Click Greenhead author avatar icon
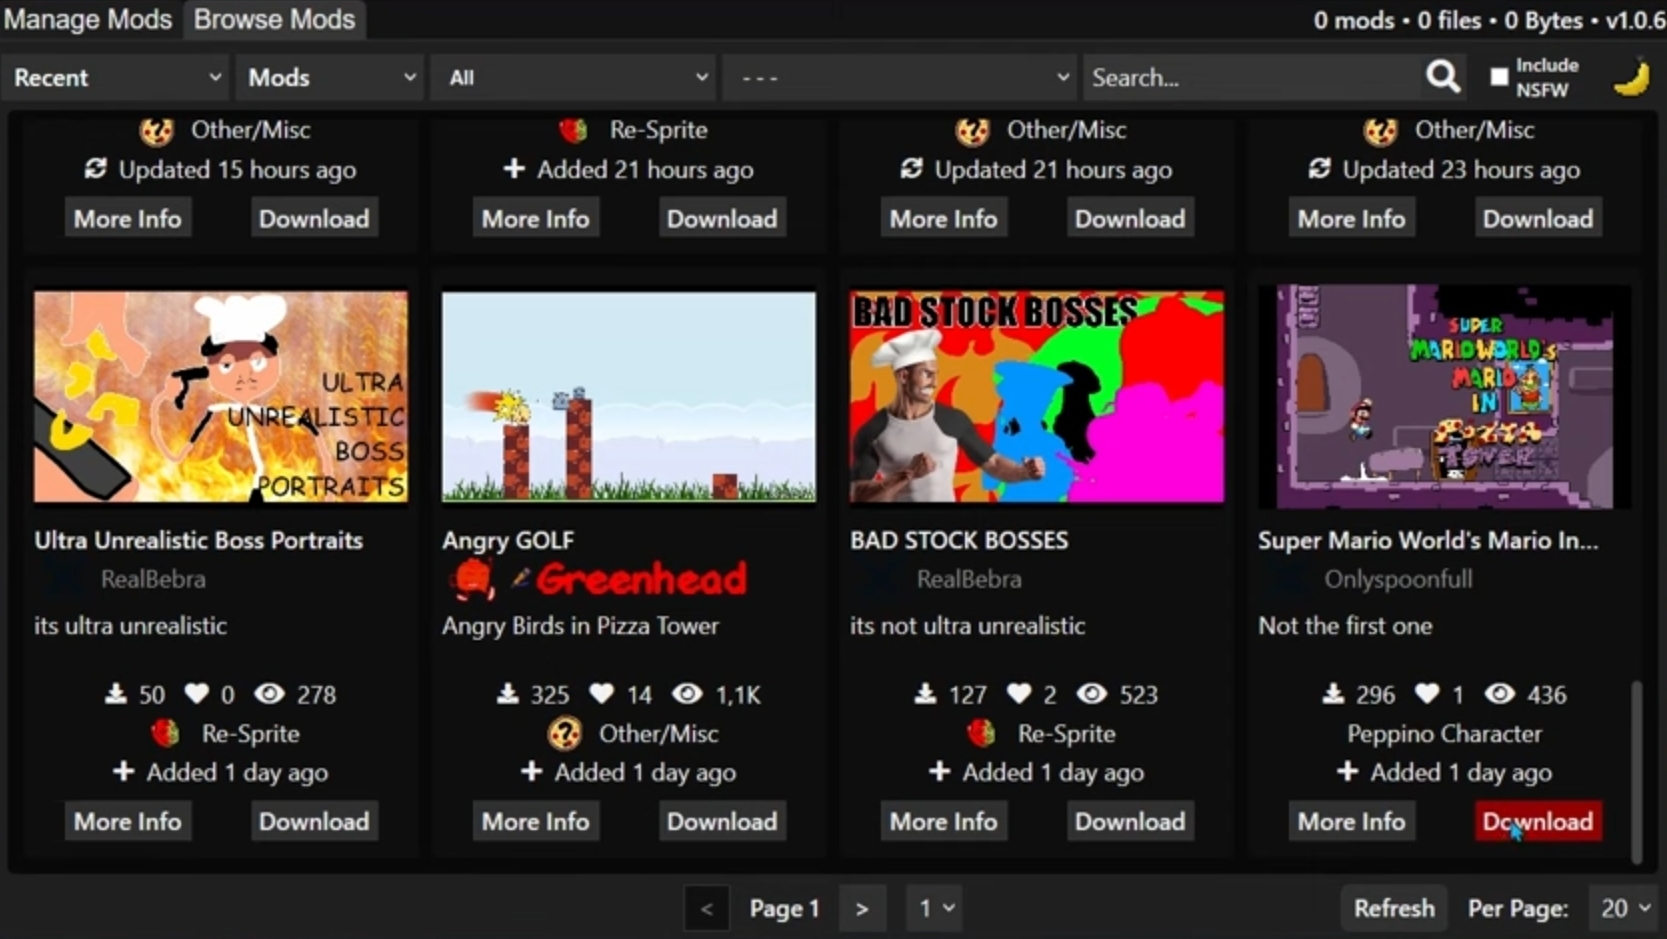The height and width of the screenshot is (939, 1667). point(472,579)
